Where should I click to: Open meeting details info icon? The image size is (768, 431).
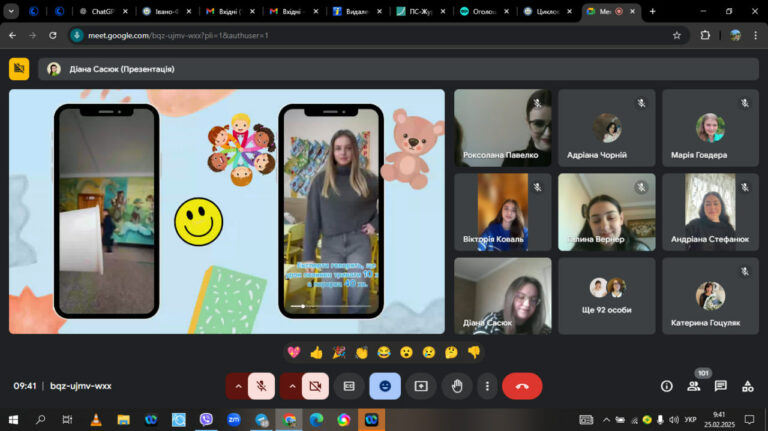(667, 386)
